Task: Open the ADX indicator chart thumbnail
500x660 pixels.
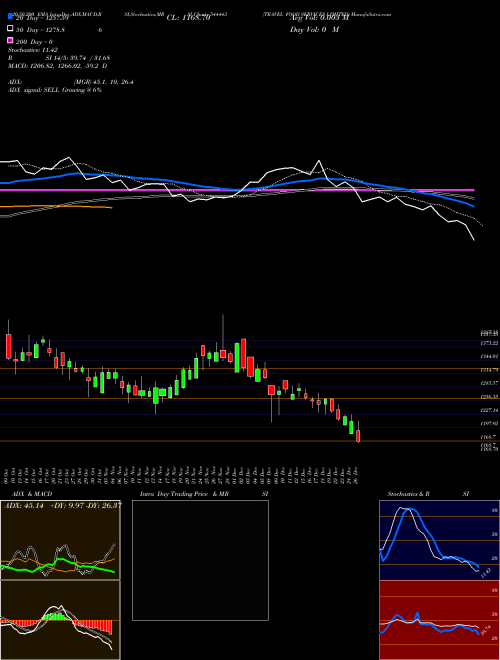Action: click(60, 540)
